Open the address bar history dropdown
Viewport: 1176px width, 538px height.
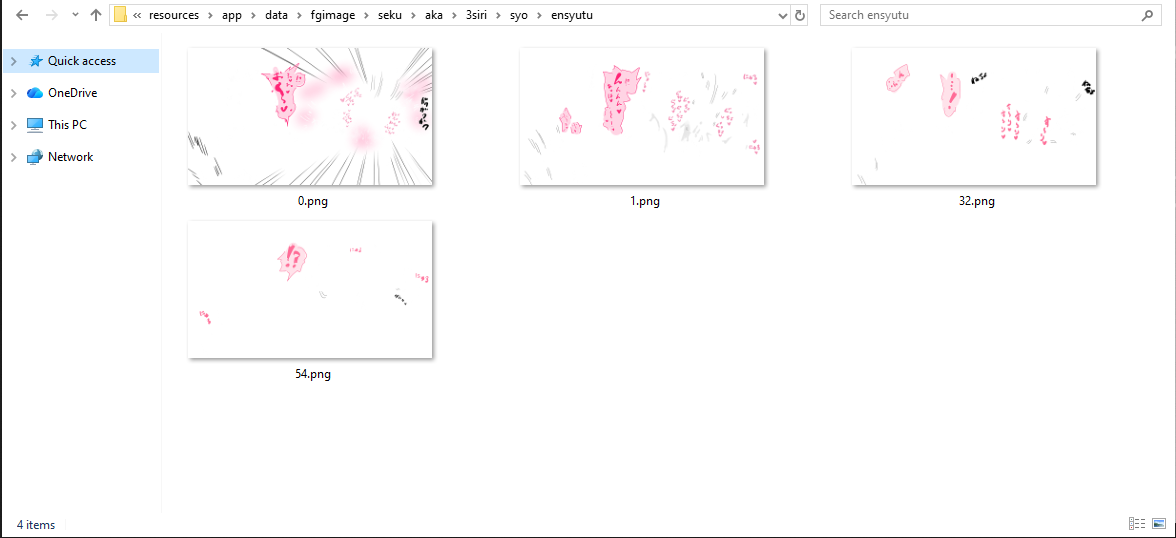coord(784,15)
